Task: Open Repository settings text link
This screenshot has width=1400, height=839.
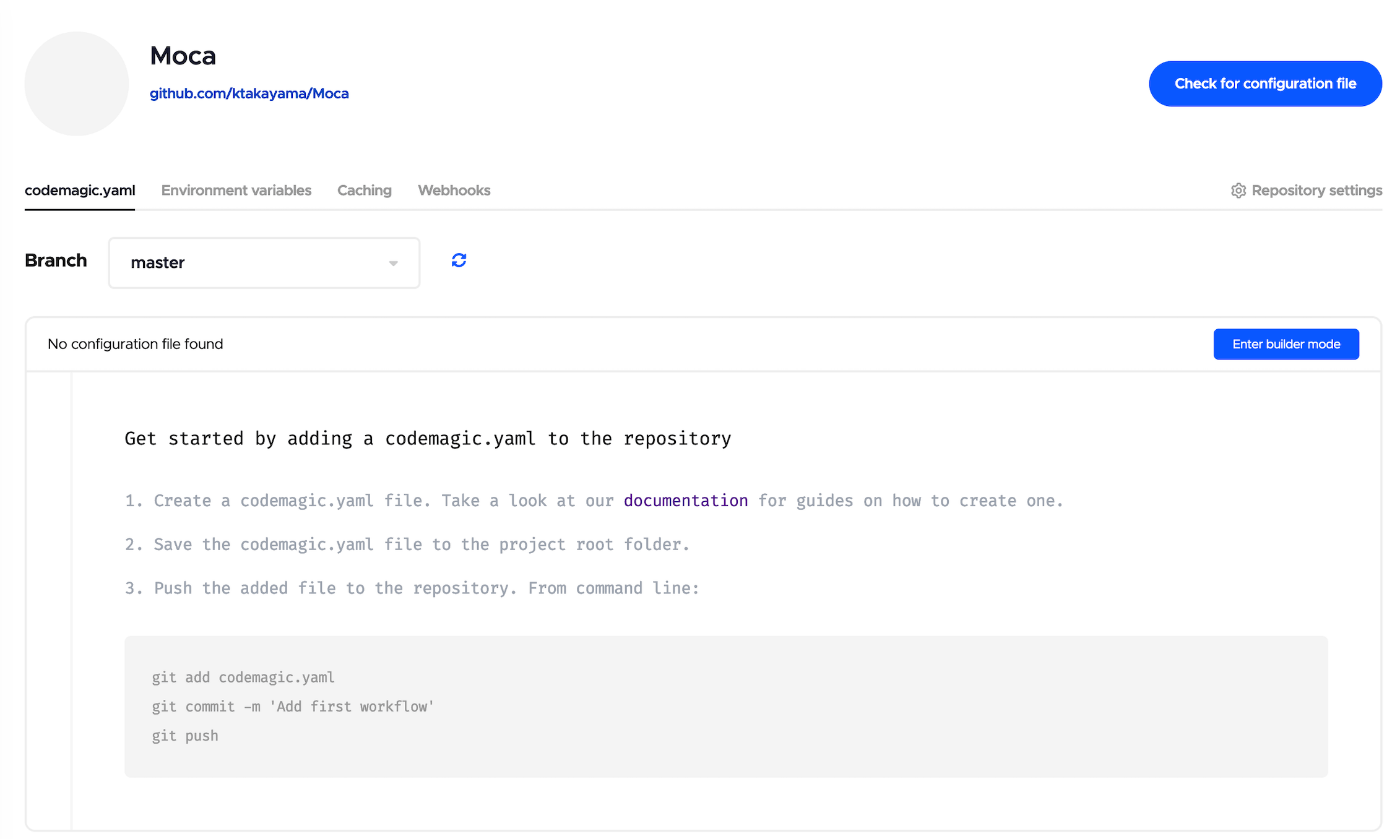Action: [1317, 190]
